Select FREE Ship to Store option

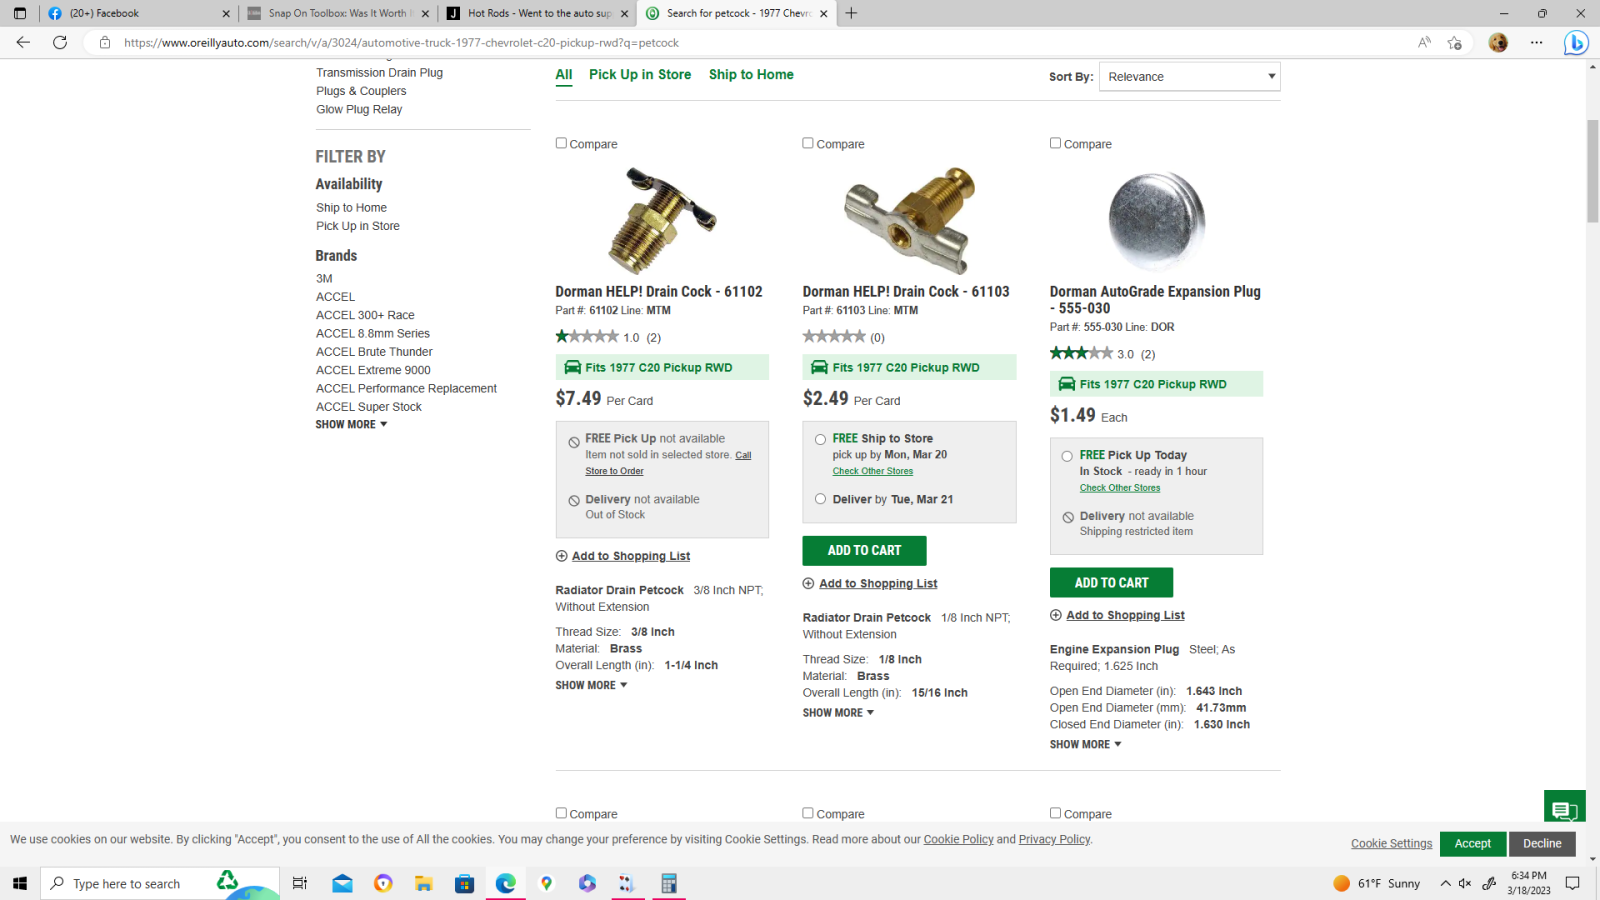pos(820,439)
